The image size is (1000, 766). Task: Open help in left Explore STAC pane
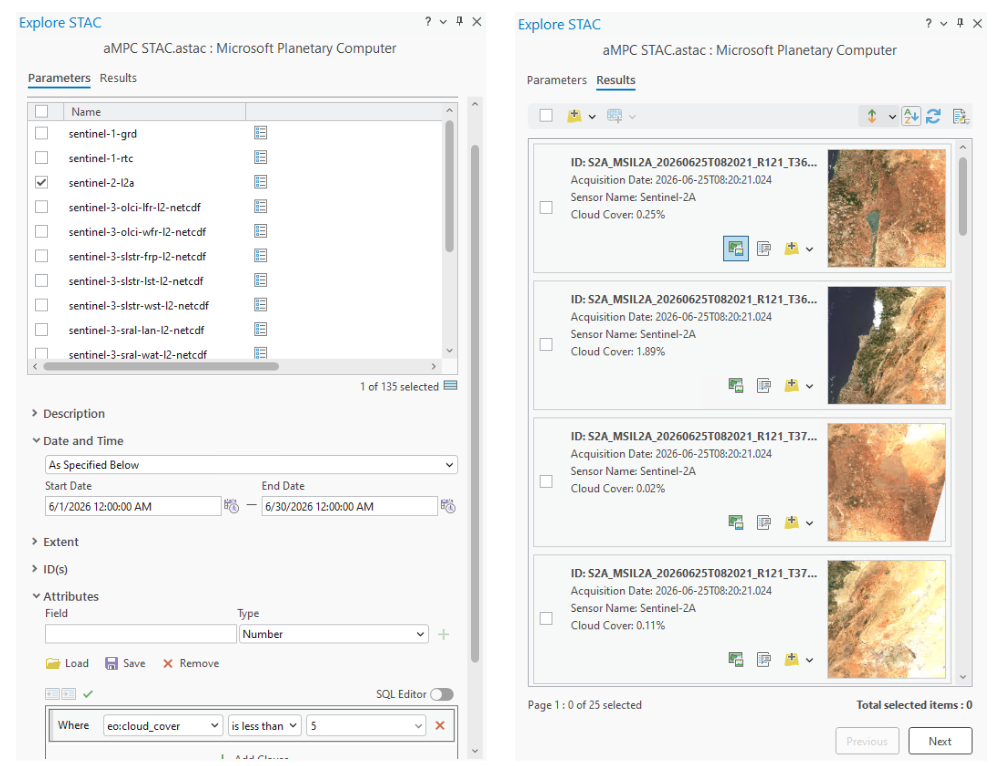click(428, 22)
